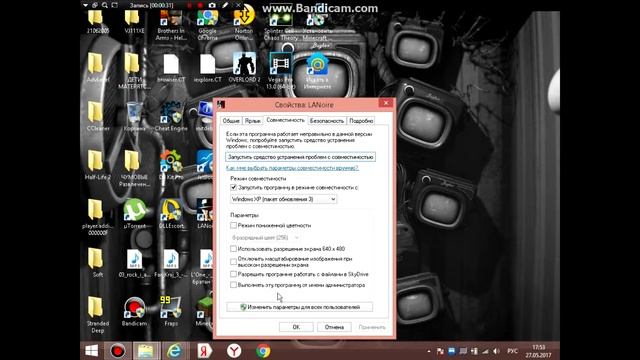The height and width of the screenshot is (360, 640).
Task: Select the 03_rock_i_a audio file
Action: pos(134,262)
